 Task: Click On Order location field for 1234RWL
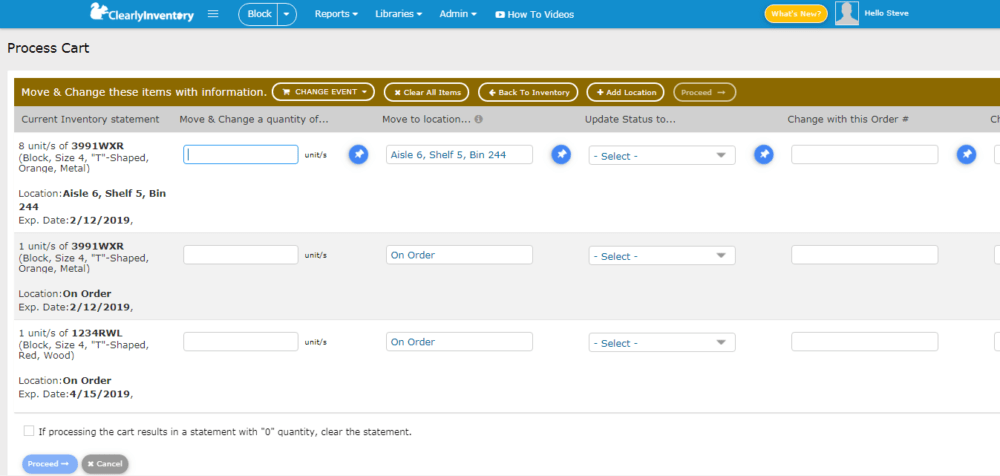(x=459, y=341)
